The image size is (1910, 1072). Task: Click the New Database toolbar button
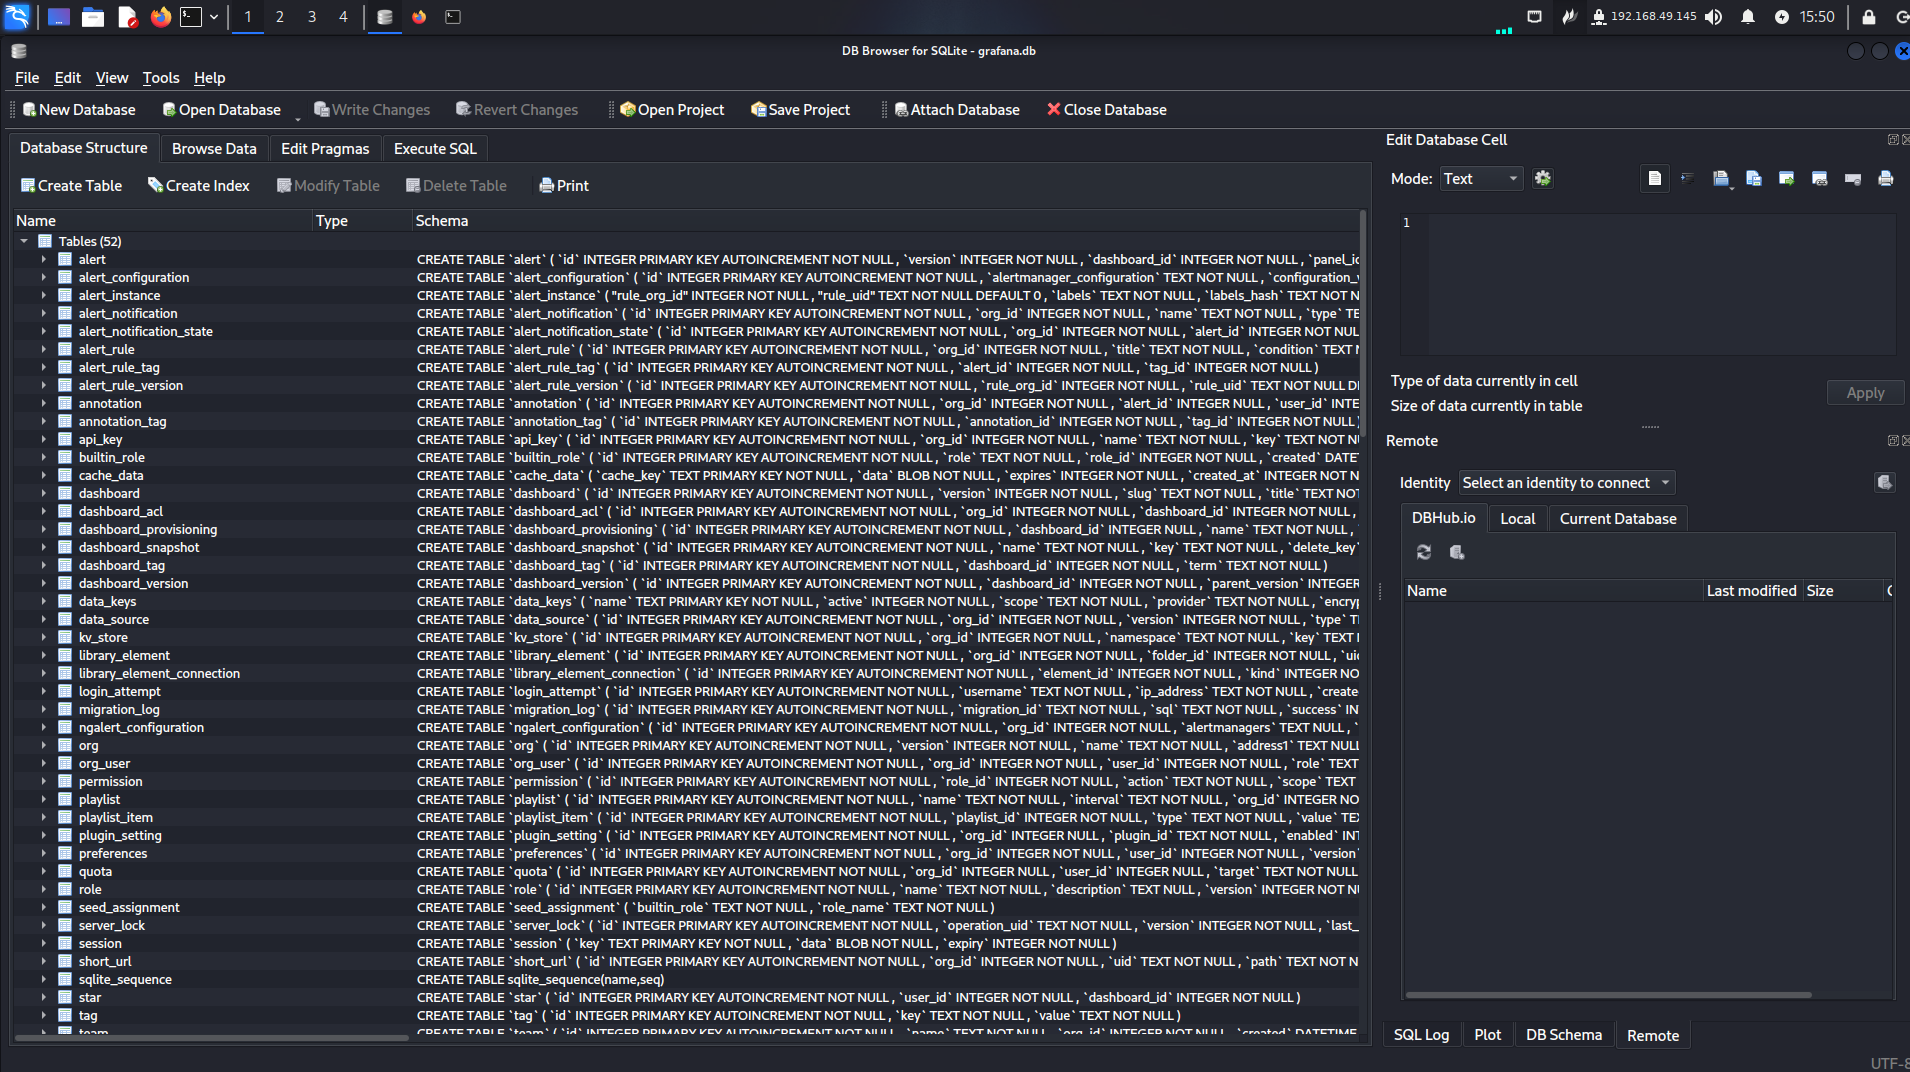79,110
